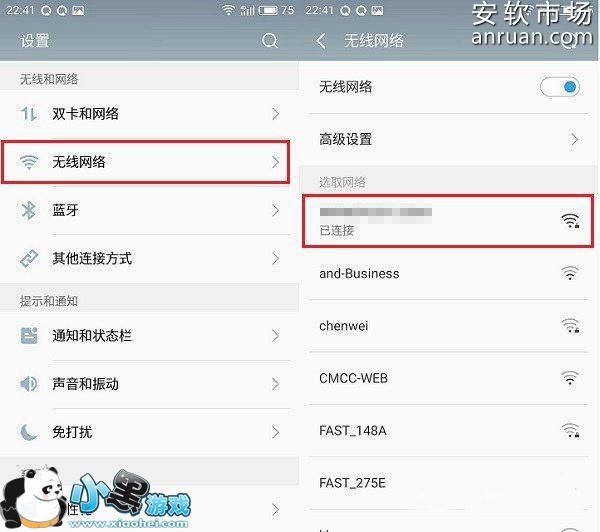Tap the search magnifier icon in Settings
The image size is (600, 532).
[x=270, y=40]
